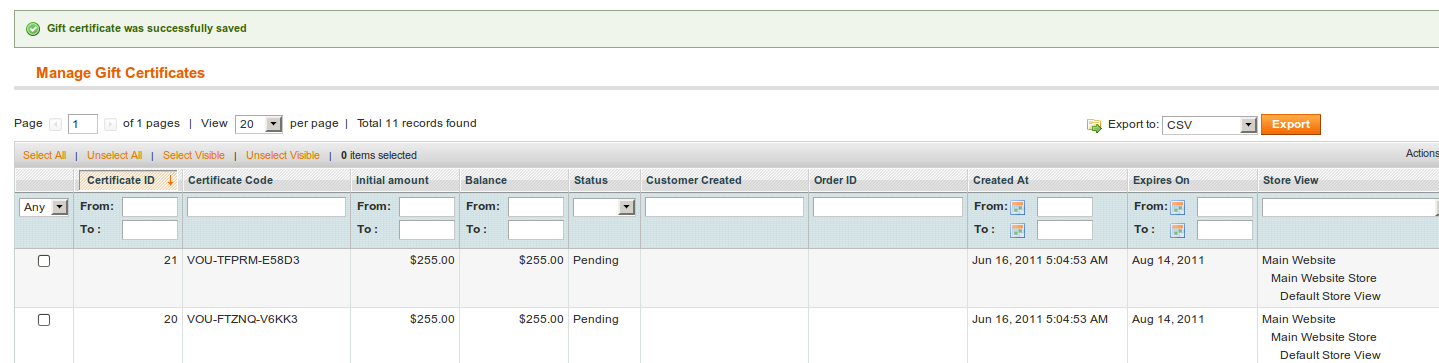The height and width of the screenshot is (363, 1439).
Task: Click Aug 14, 2011 expiry in row 21
Action: pos(1168,260)
